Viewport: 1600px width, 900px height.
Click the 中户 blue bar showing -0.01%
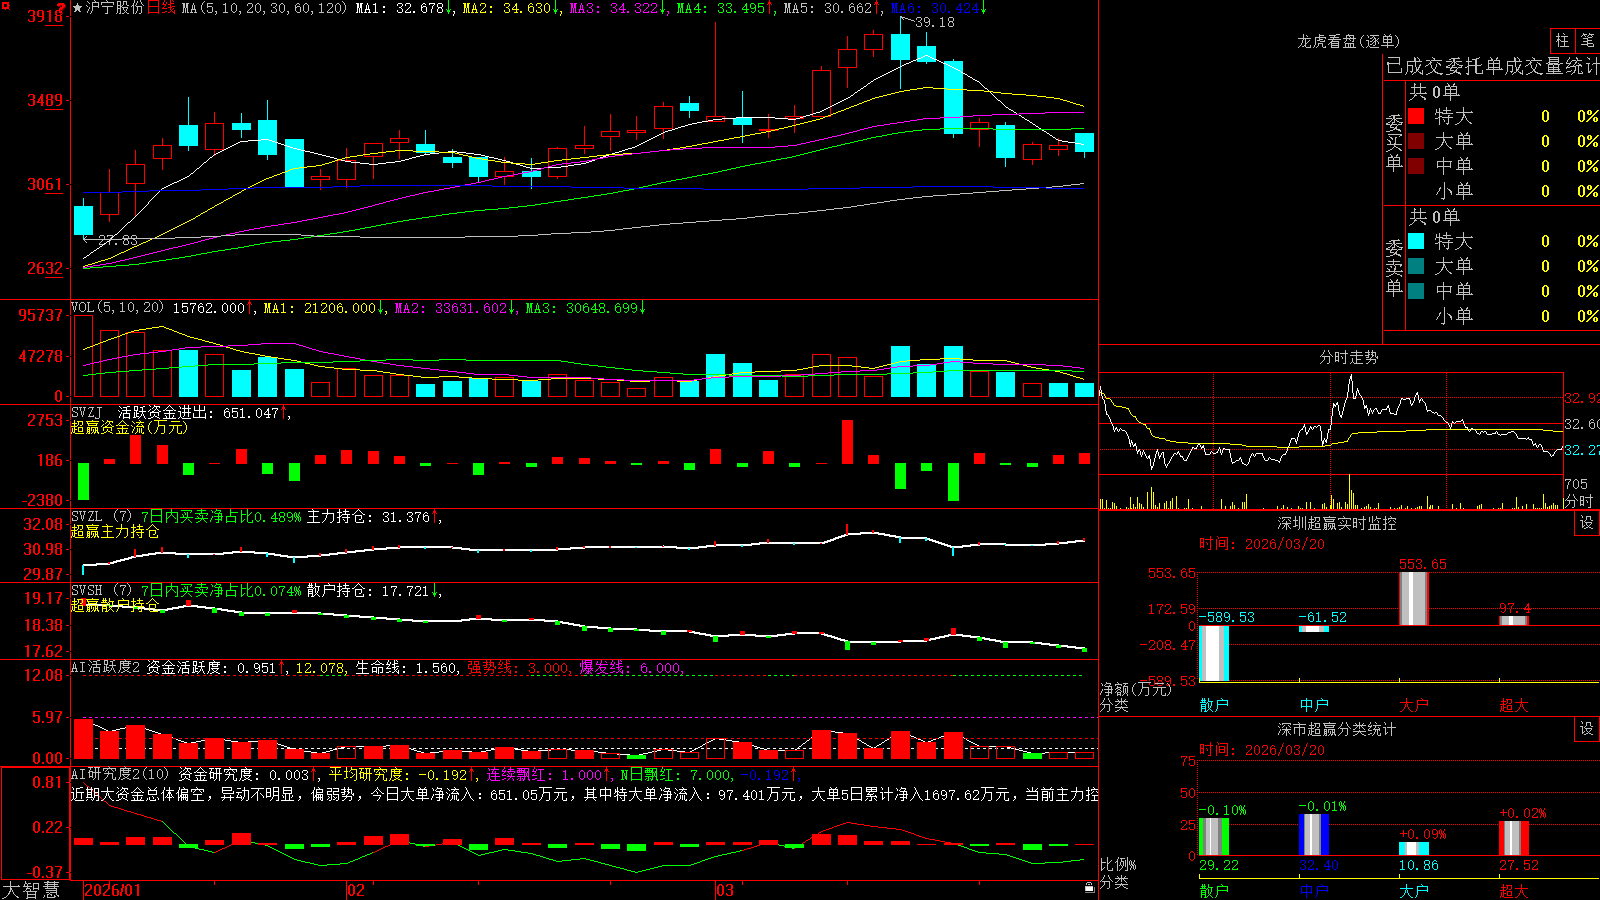point(1314,835)
